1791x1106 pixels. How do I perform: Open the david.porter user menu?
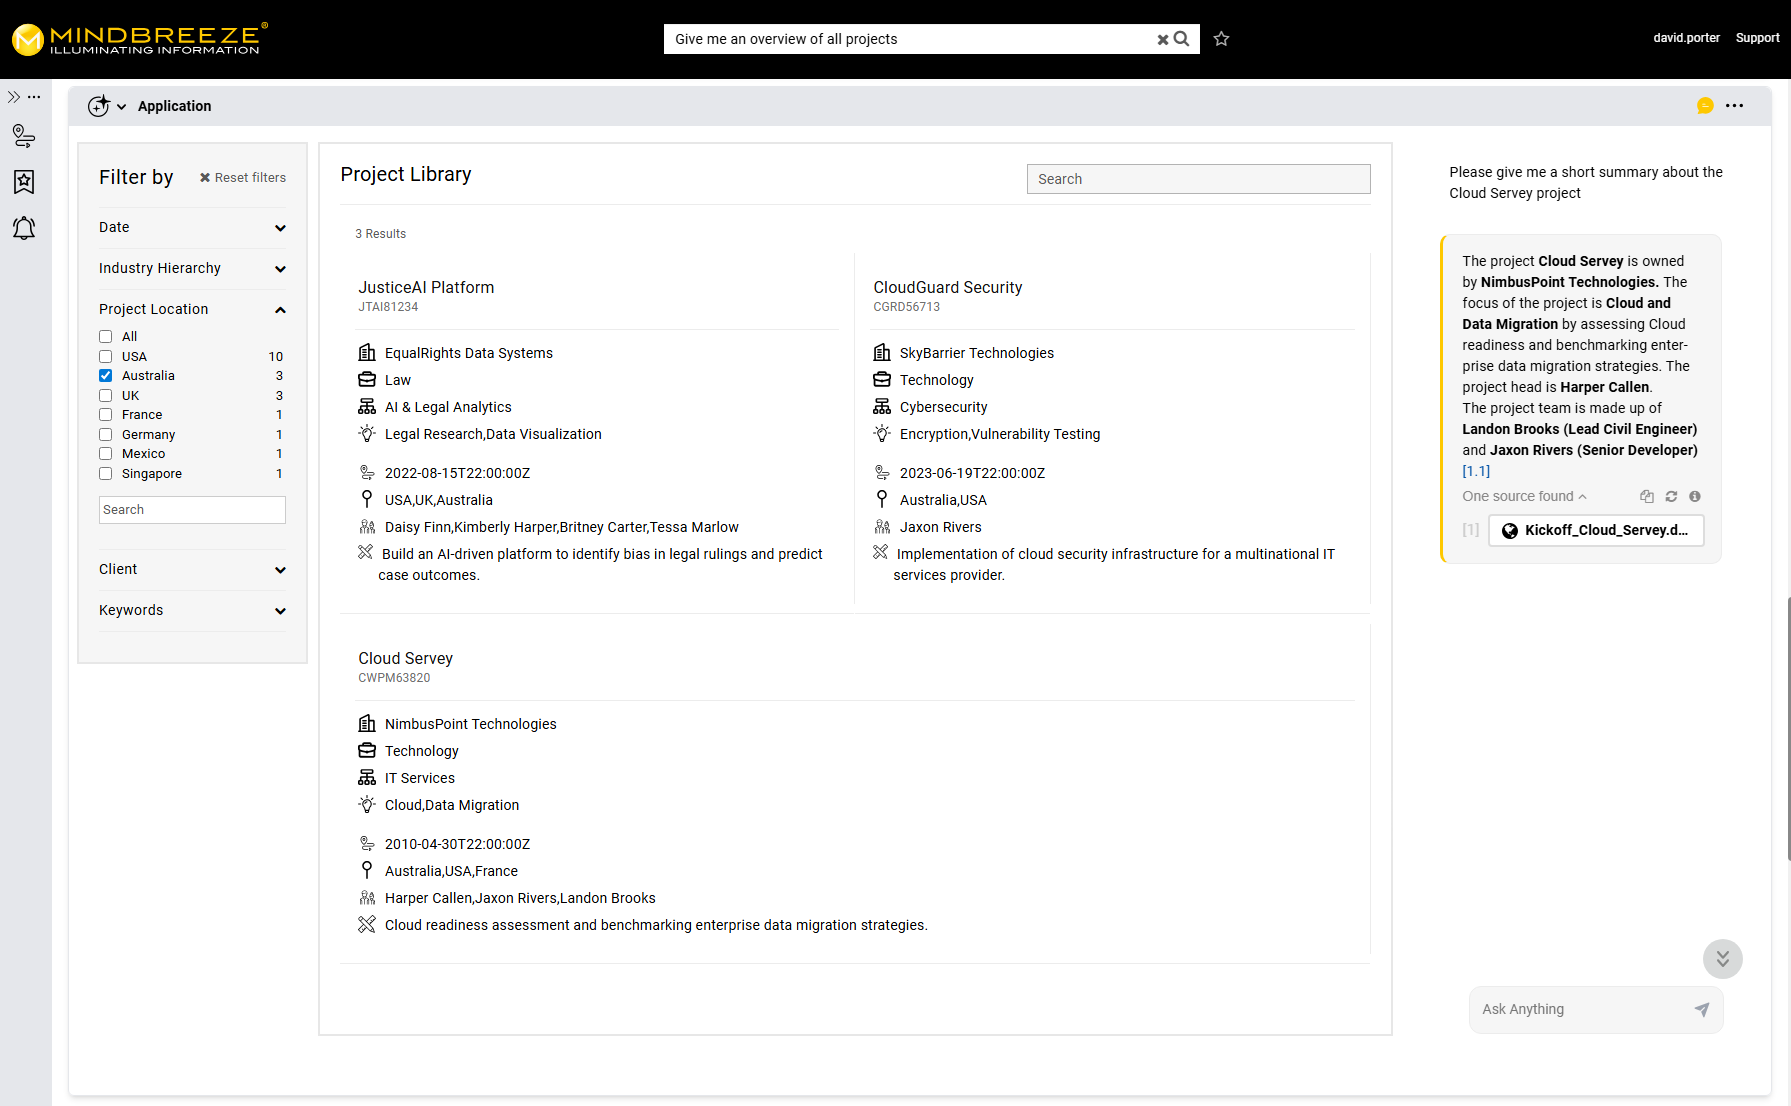pos(1686,38)
